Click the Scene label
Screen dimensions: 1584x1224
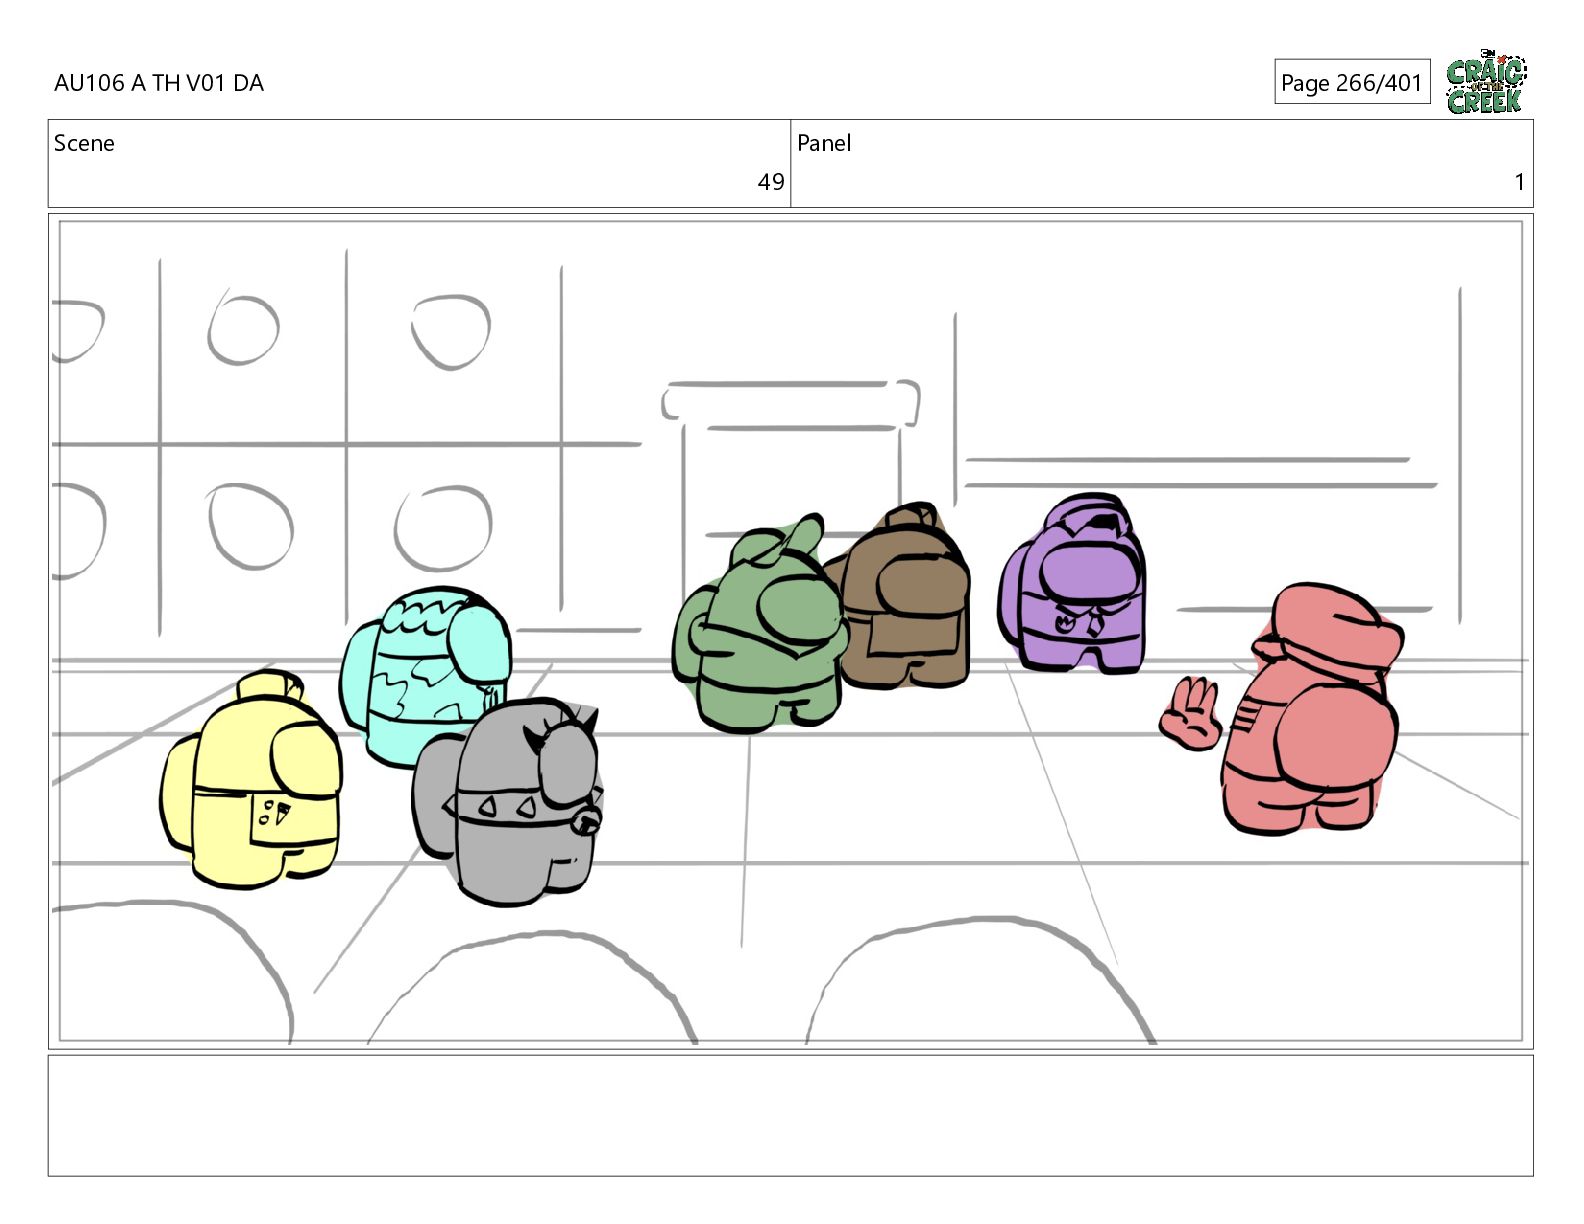[x=84, y=143]
